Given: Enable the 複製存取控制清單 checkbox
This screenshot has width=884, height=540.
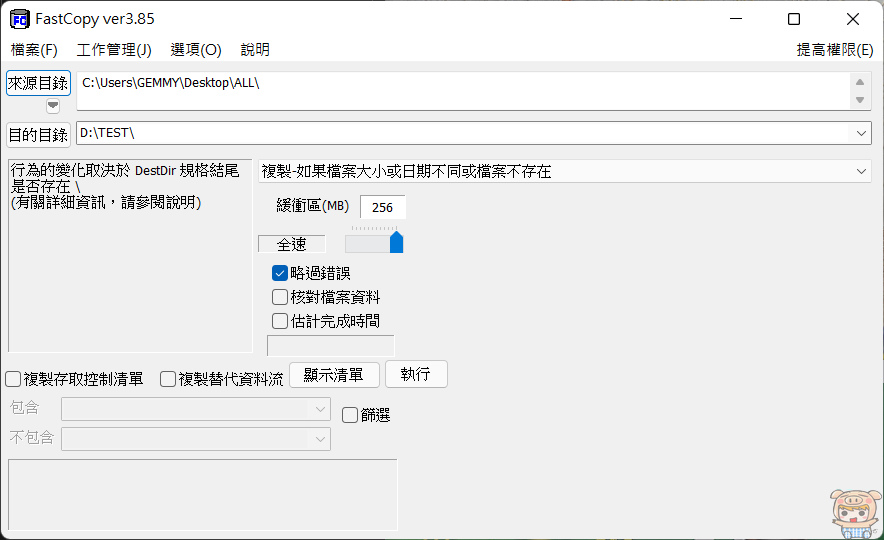Looking at the screenshot, I should (13, 379).
